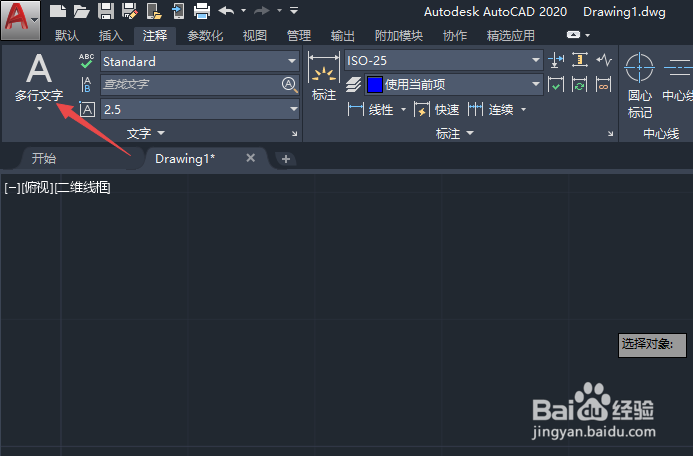Click the dimension layer stack icon
The image size is (693, 456).
(x=353, y=84)
